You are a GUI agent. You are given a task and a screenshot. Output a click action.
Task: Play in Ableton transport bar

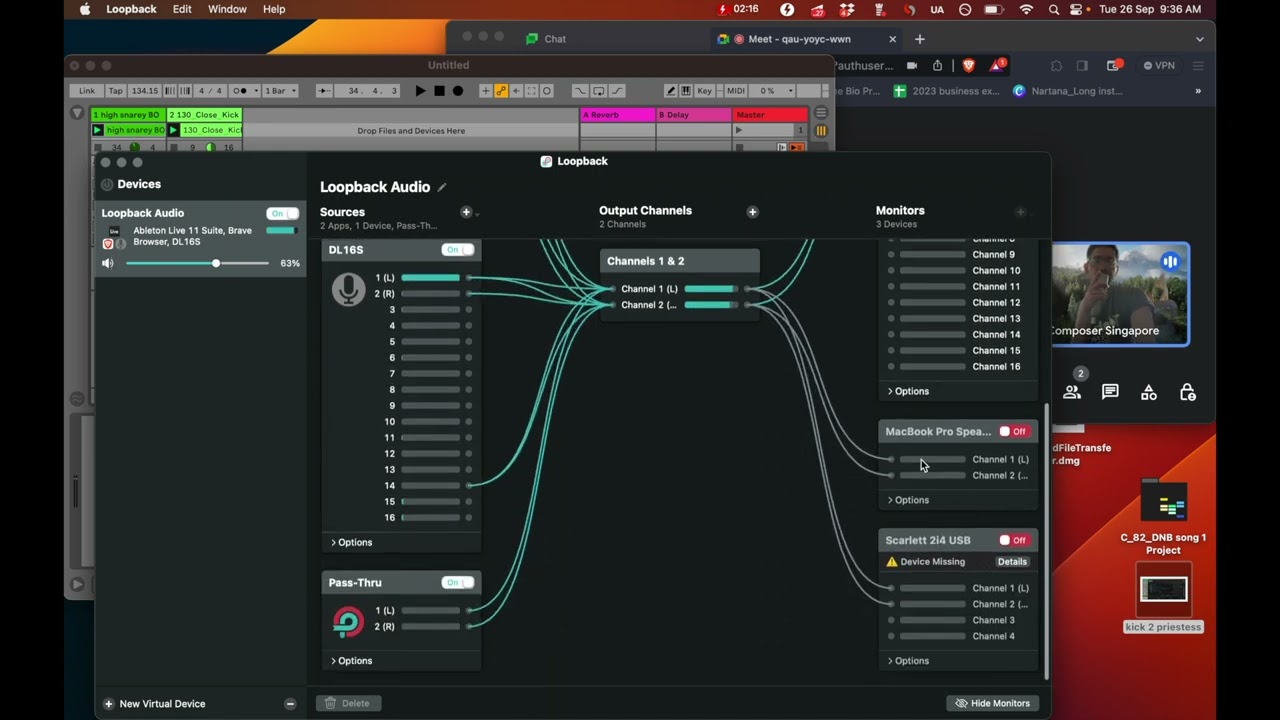[420, 91]
